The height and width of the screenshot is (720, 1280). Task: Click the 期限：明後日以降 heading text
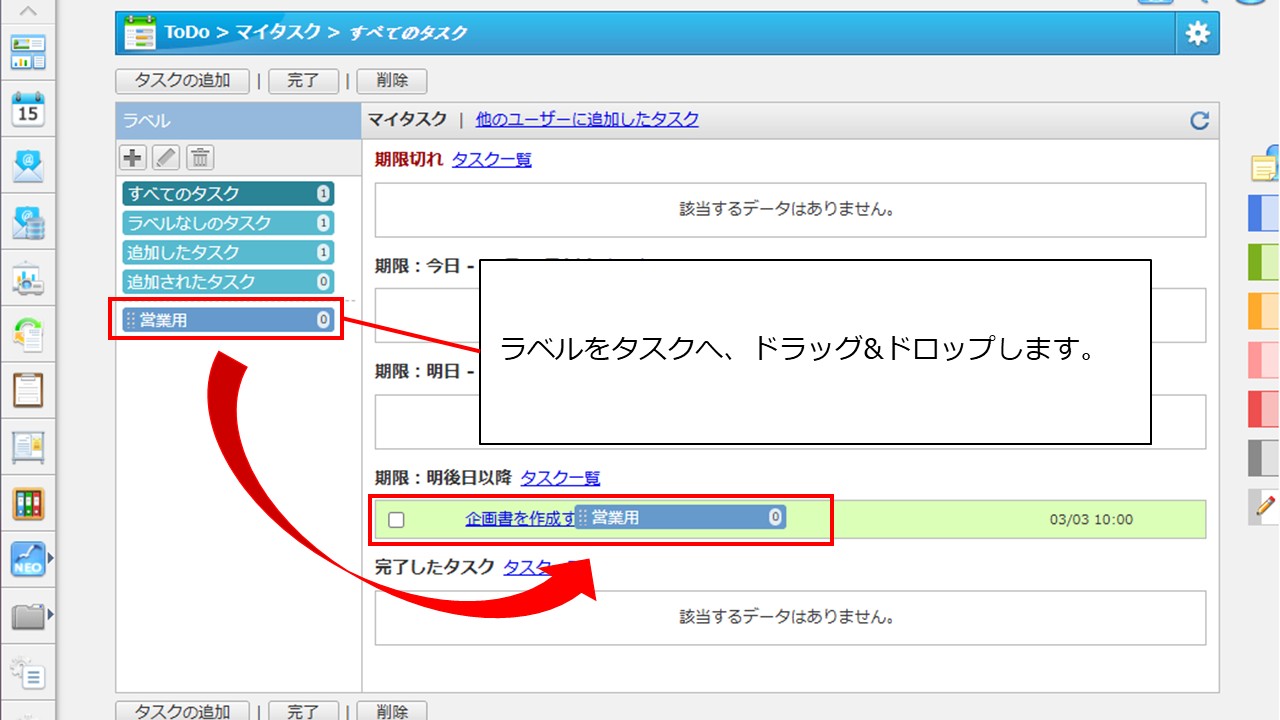443,479
